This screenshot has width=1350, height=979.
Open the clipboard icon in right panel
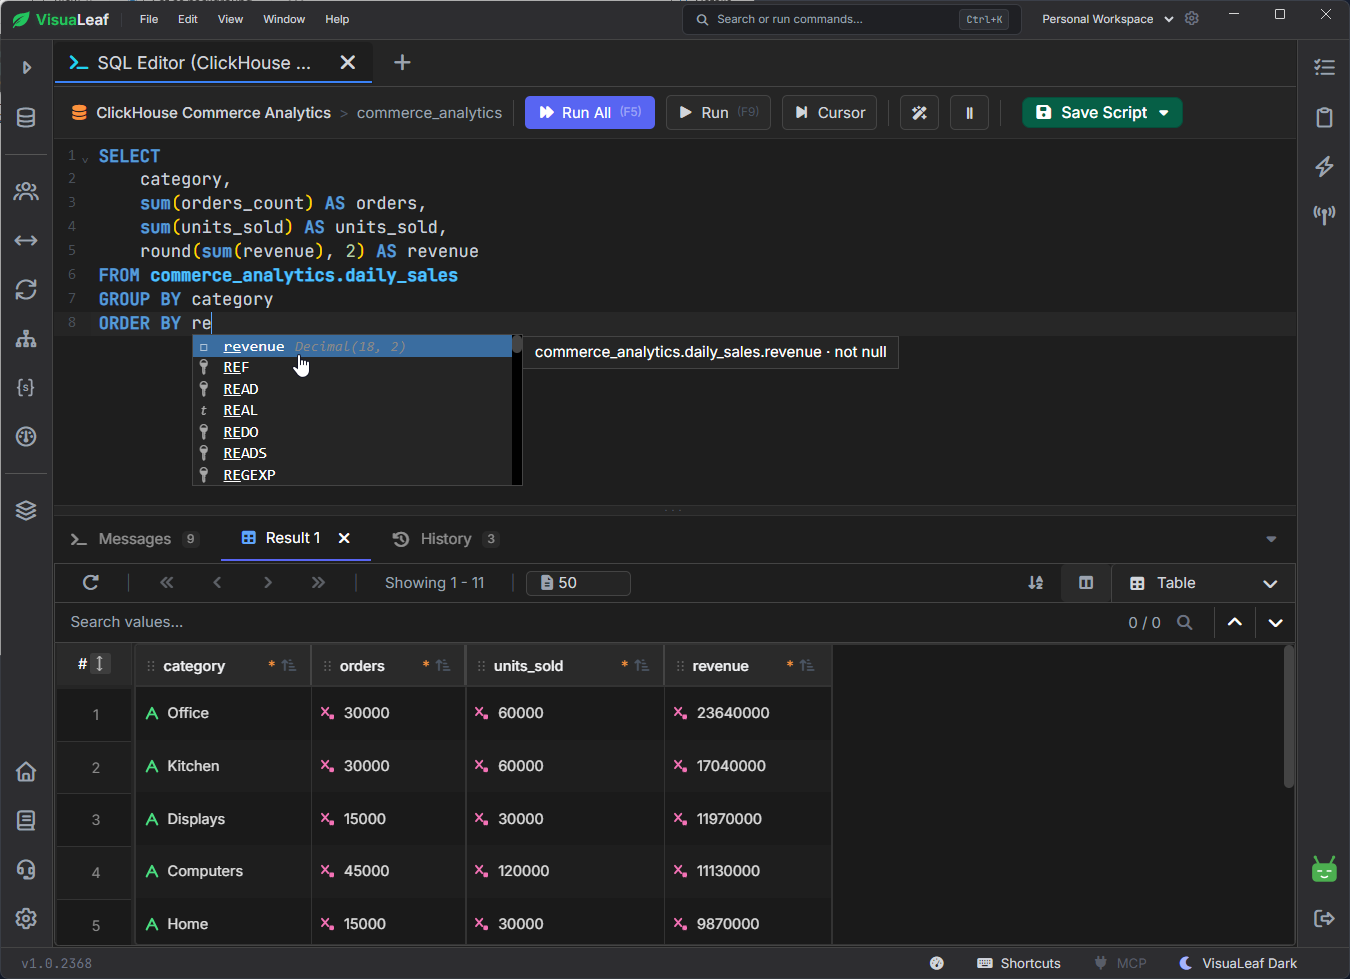(x=1325, y=117)
